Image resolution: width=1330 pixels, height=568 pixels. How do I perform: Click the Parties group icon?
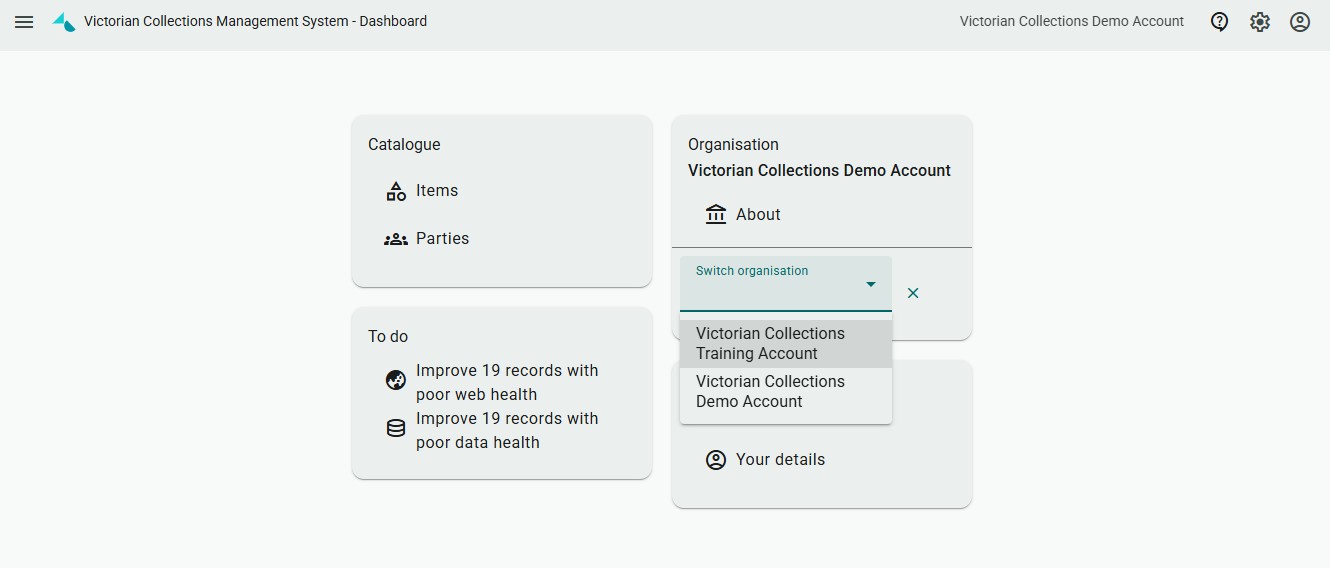[x=396, y=239]
